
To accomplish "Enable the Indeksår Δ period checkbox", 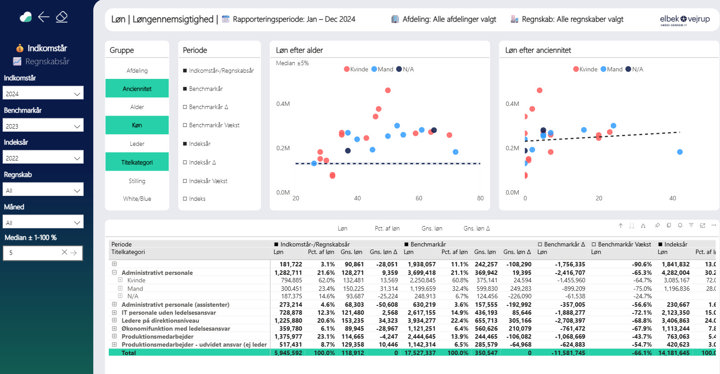I will pyautogui.click(x=185, y=162).
